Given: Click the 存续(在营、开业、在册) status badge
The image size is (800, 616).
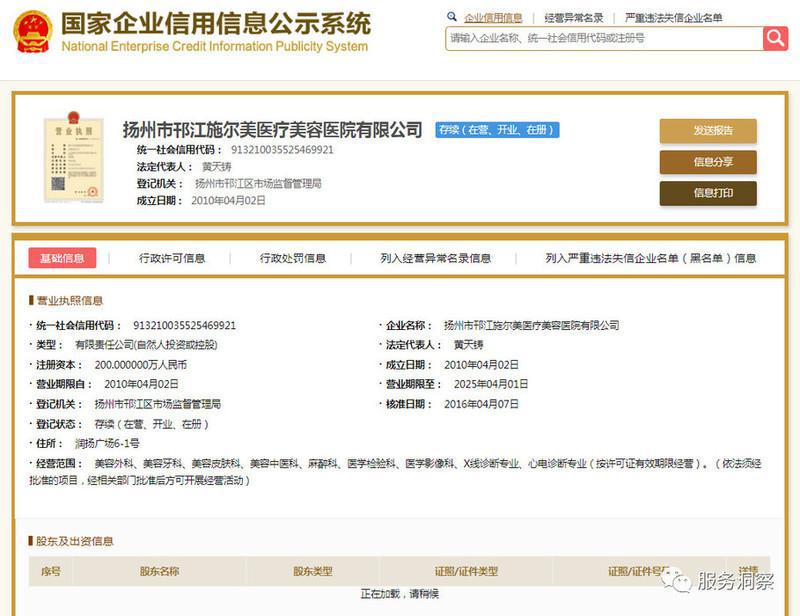Looking at the screenshot, I should click(496, 130).
